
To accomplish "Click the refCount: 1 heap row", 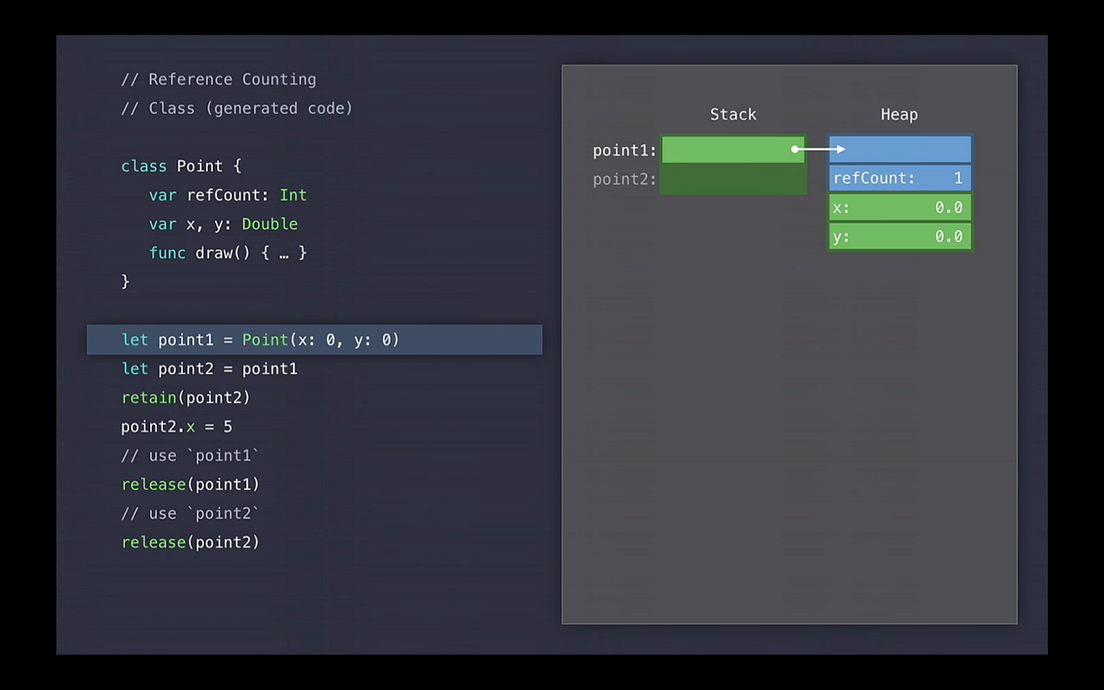I will pyautogui.click(x=899, y=177).
